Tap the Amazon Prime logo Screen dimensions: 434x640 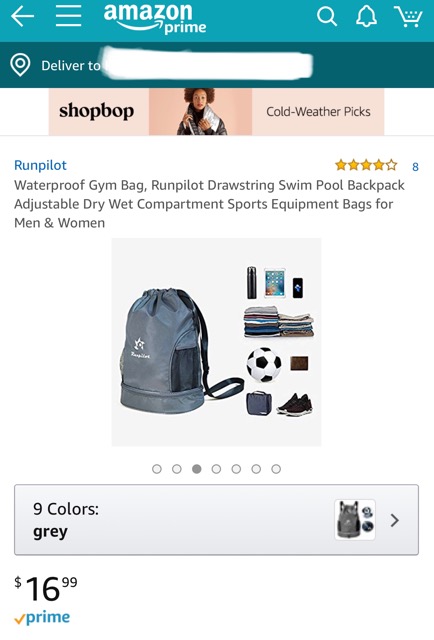pyautogui.click(x=155, y=18)
